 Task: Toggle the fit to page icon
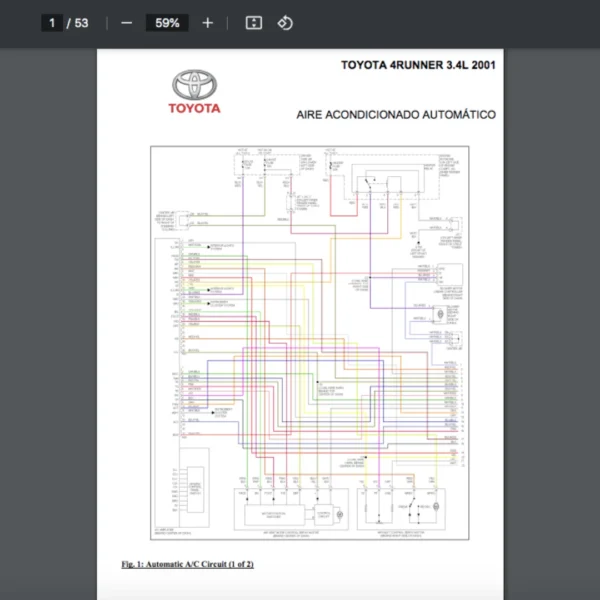coord(254,23)
